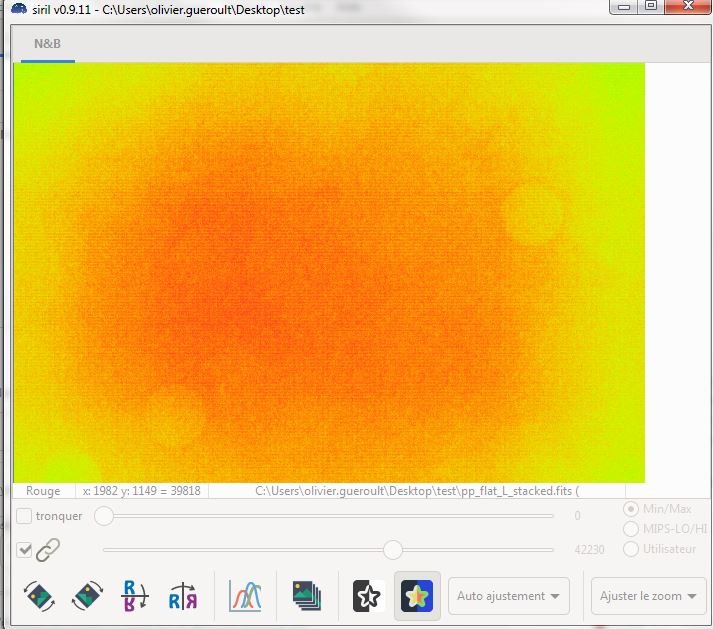
Task: Open the histogram tool icon
Action: pyautogui.click(x=245, y=596)
